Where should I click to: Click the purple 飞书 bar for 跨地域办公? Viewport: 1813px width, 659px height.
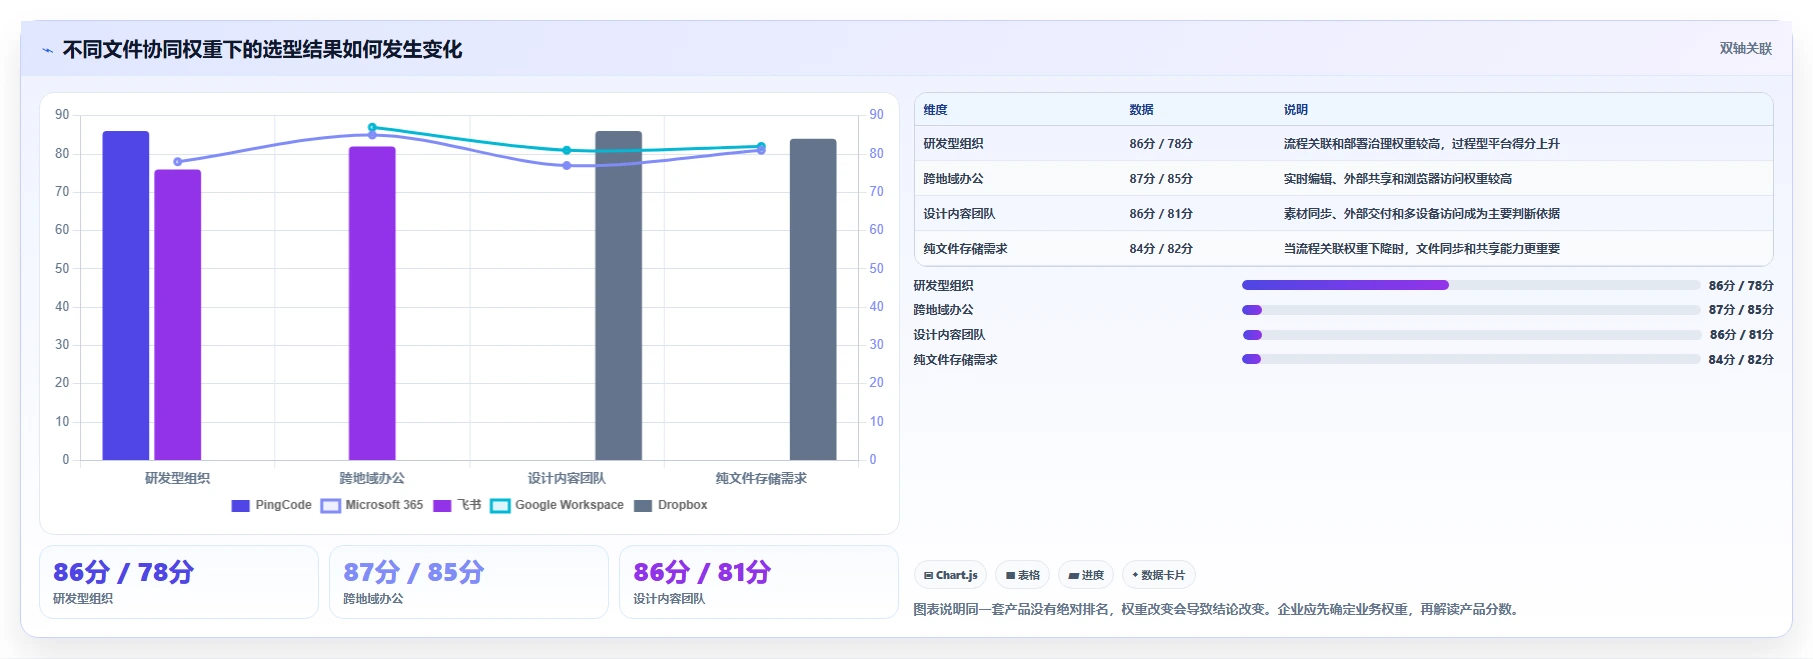click(372, 304)
